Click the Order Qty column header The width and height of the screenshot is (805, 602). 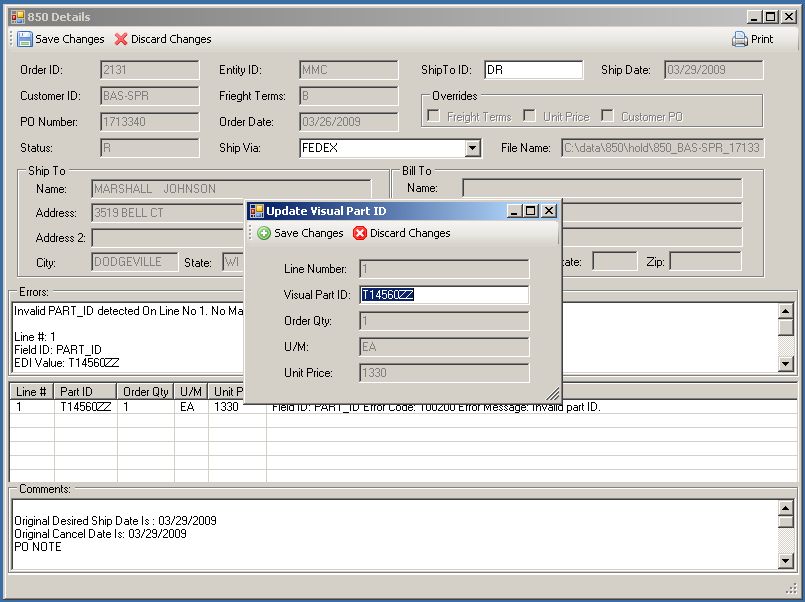click(x=146, y=392)
